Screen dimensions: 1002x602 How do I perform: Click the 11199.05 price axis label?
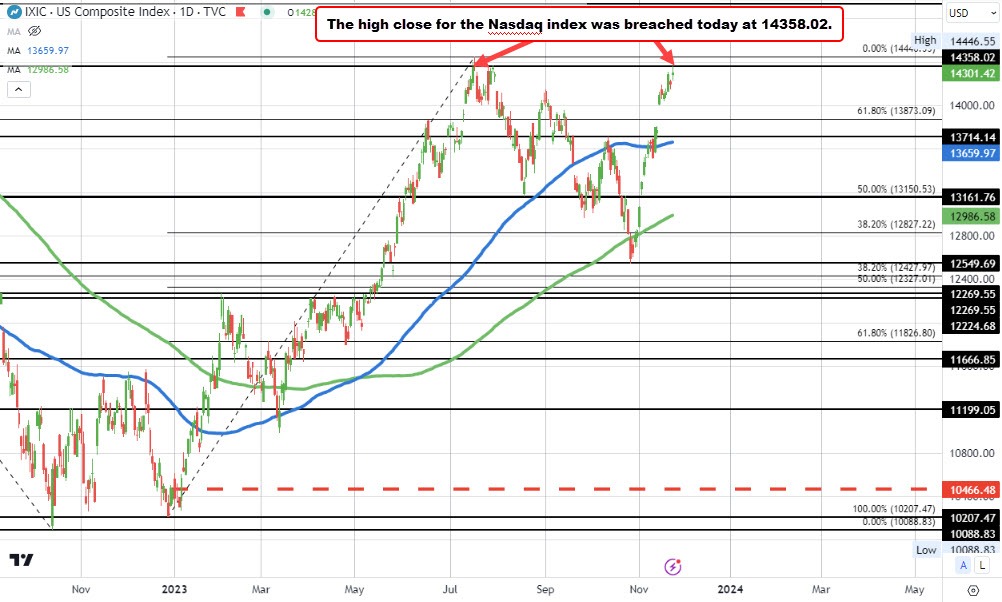click(972, 410)
